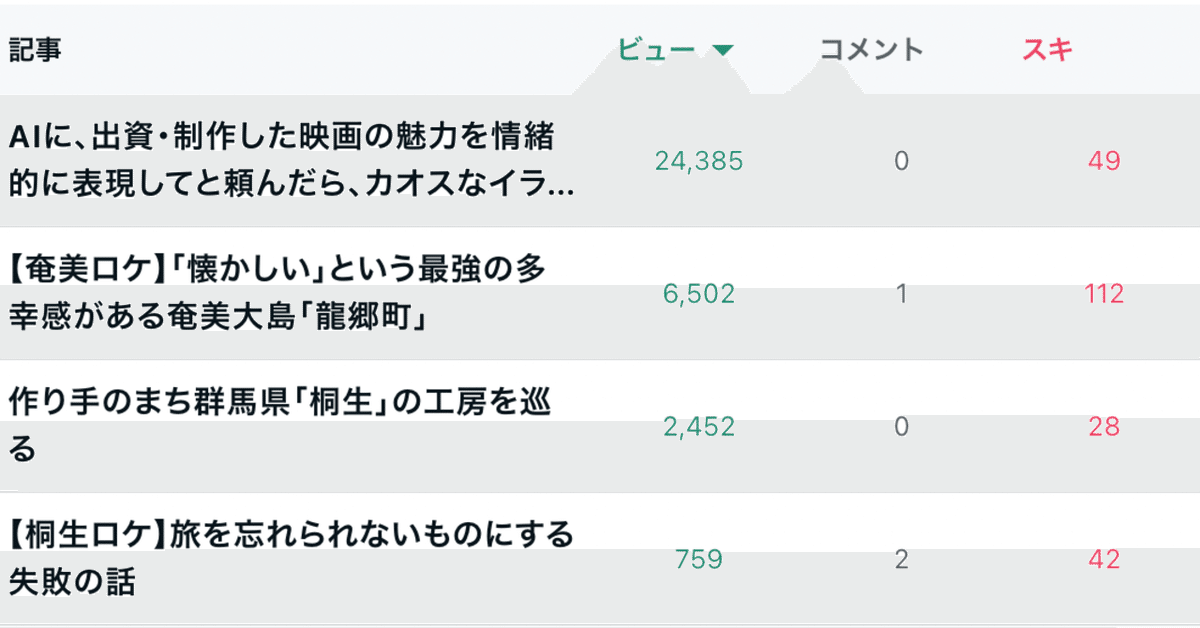Select the 42 likes value in last row
Image resolution: width=1200 pixels, height=628 pixels.
pyautogui.click(x=1104, y=560)
